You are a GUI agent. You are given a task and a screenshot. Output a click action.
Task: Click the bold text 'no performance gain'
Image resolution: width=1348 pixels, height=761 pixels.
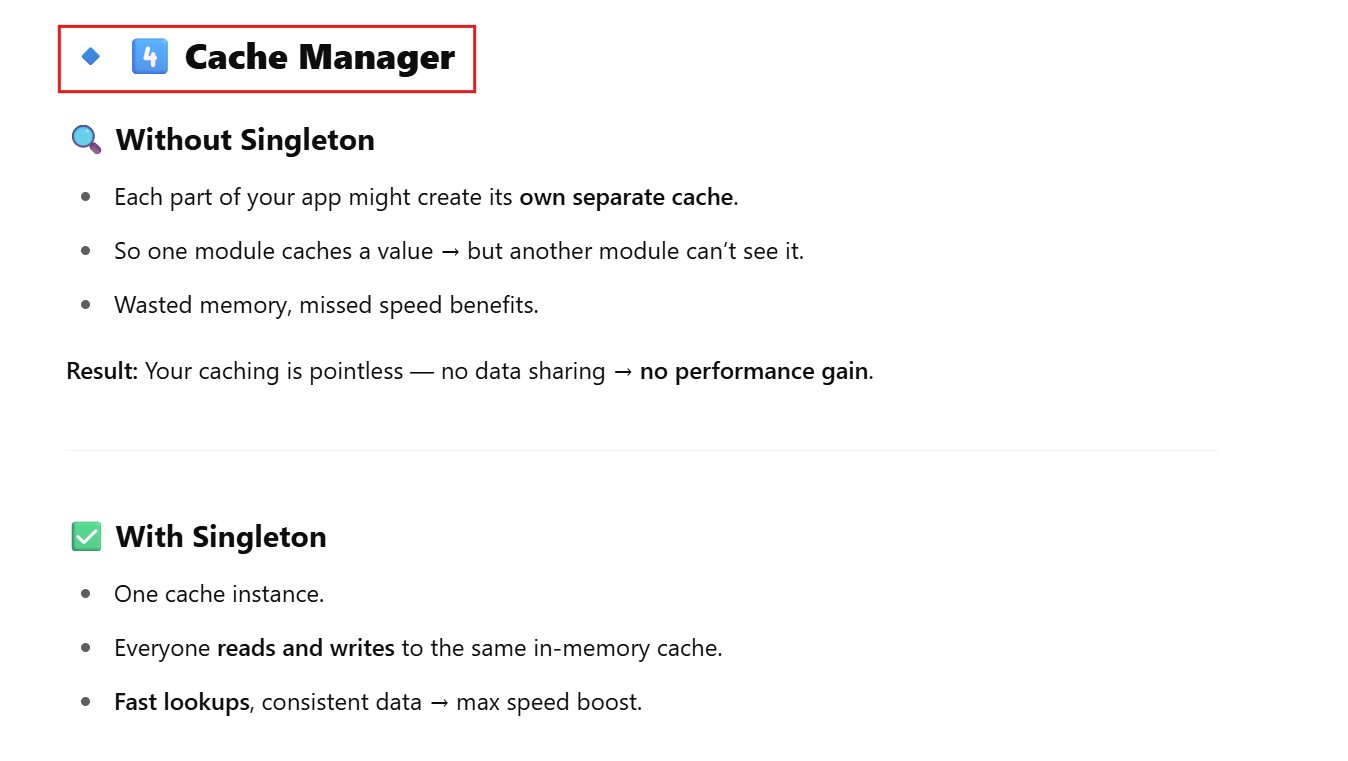tap(754, 371)
